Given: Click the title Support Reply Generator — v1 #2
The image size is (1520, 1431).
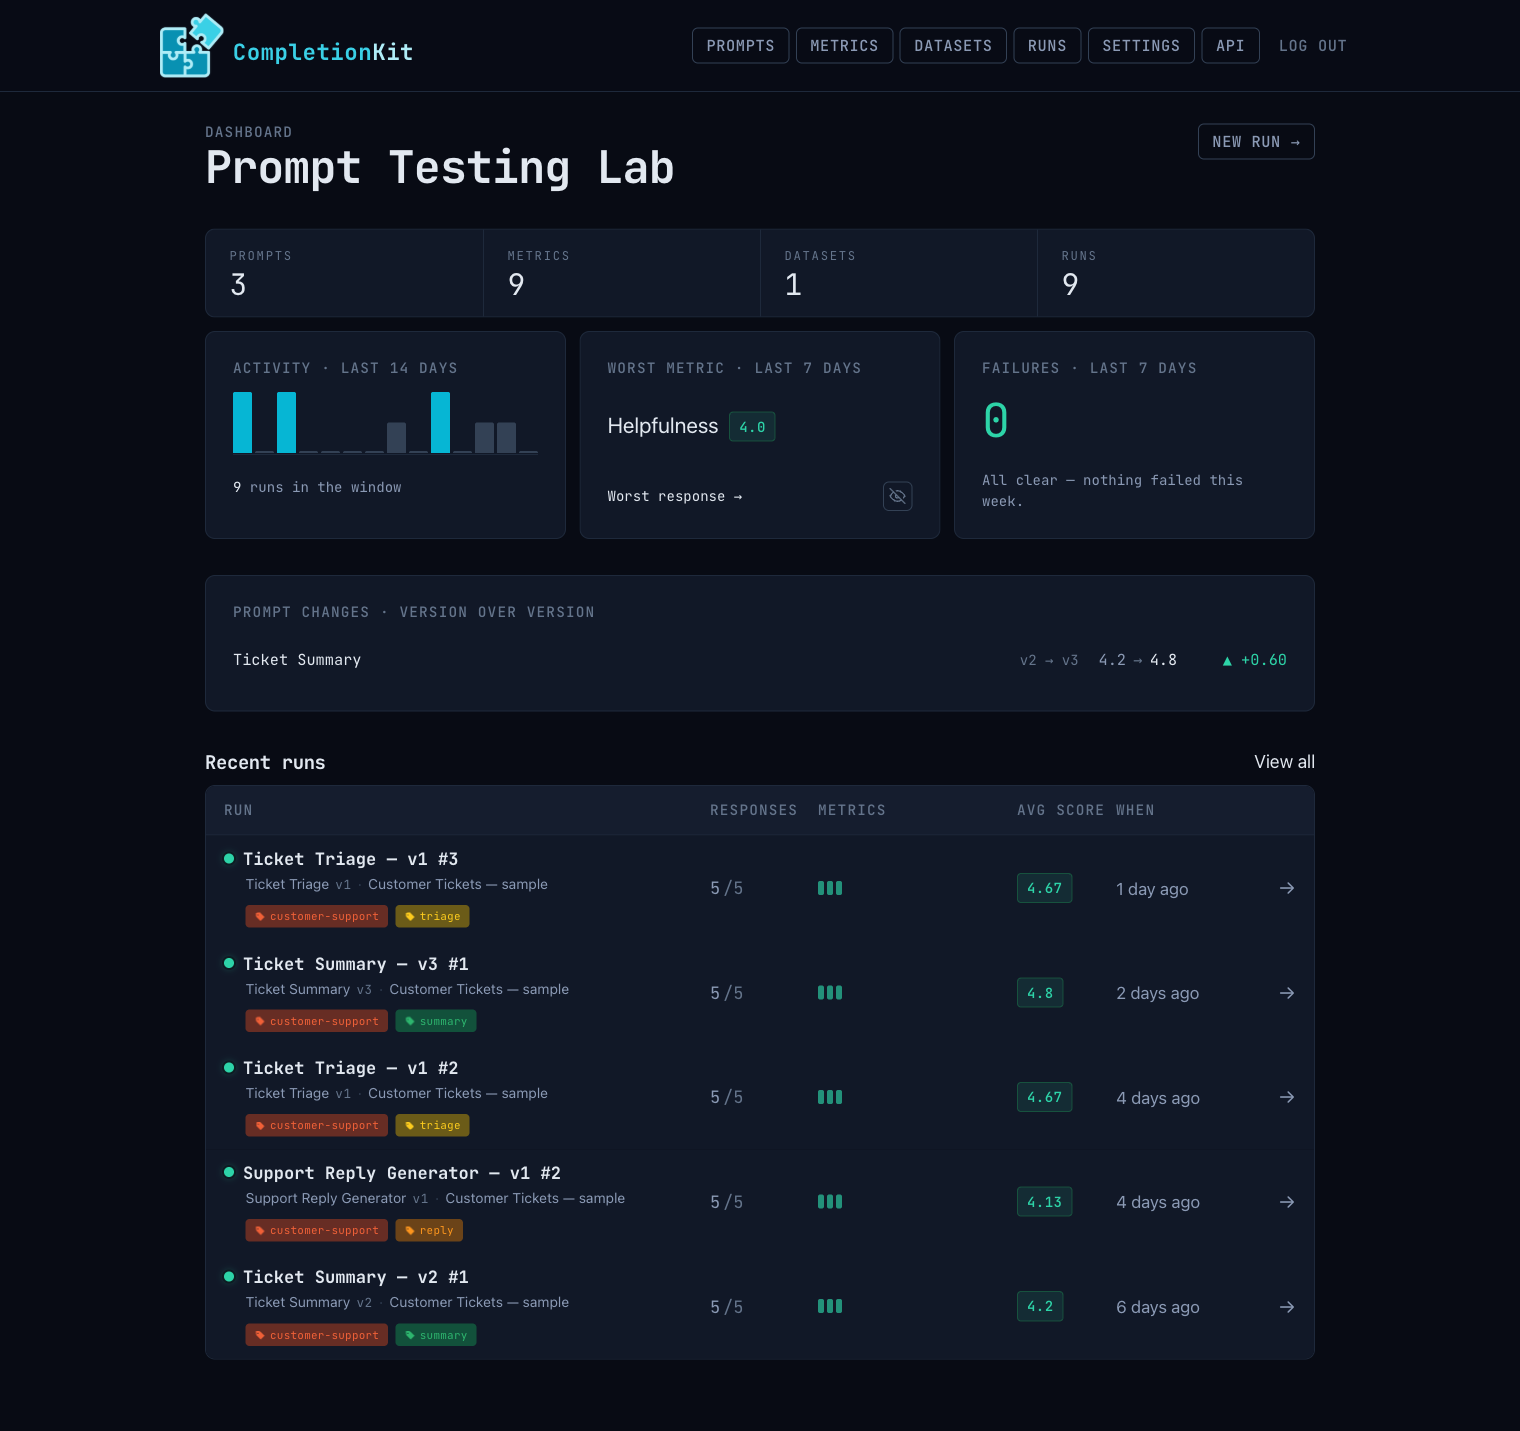Looking at the screenshot, I should (x=402, y=1173).
